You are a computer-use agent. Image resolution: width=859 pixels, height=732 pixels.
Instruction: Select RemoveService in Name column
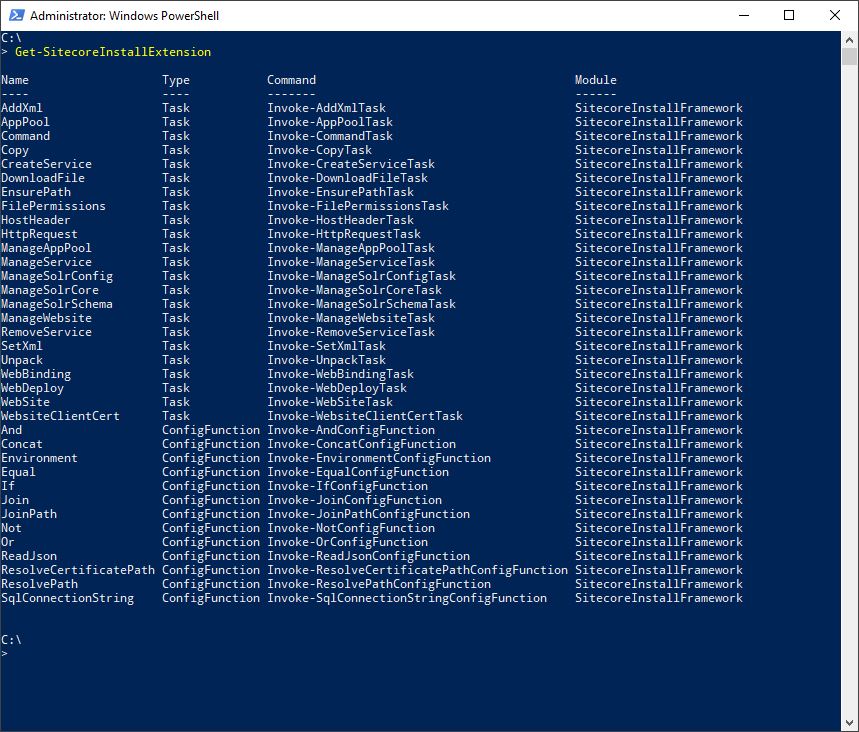pyautogui.click(x=47, y=332)
